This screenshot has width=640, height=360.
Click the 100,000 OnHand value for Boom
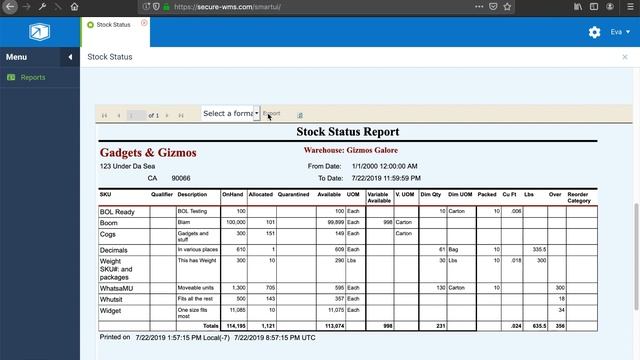pyautogui.click(x=236, y=222)
